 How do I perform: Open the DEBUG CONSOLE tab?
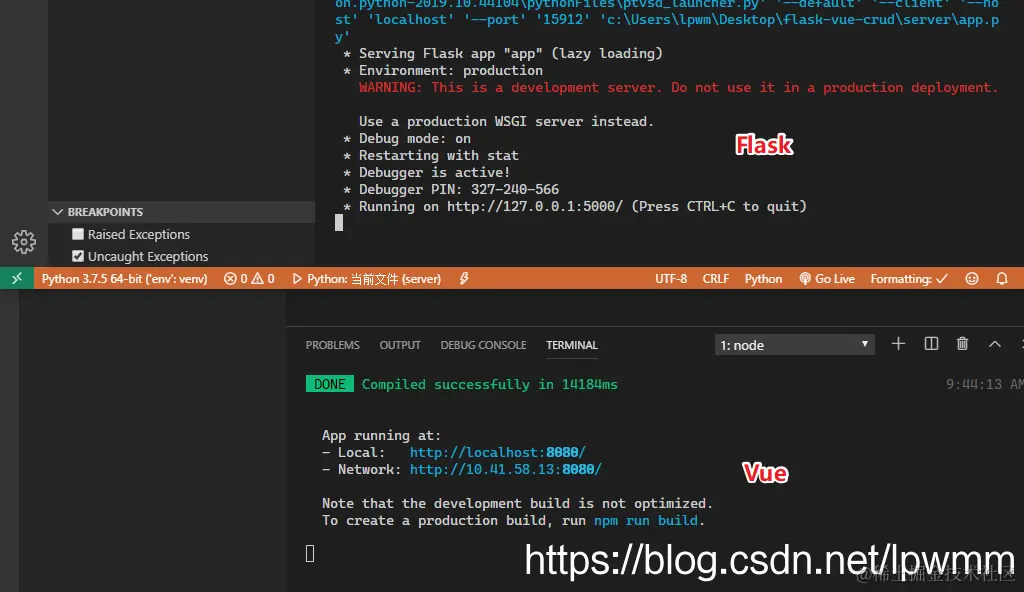(x=483, y=345)
